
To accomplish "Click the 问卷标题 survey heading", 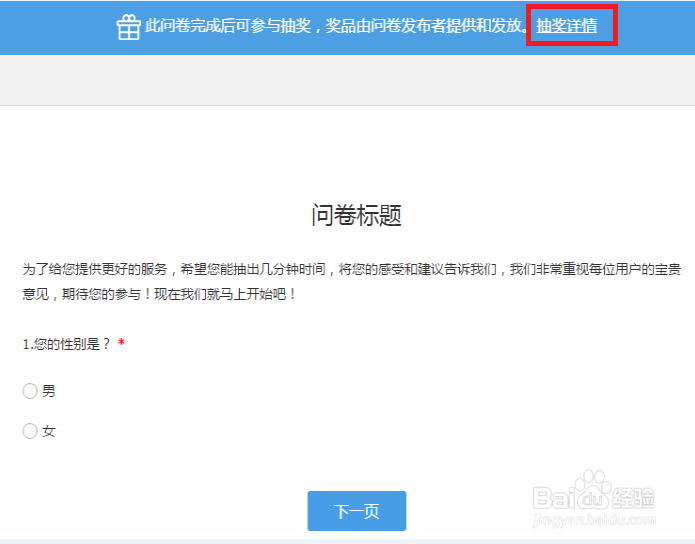I will point(356,215).
